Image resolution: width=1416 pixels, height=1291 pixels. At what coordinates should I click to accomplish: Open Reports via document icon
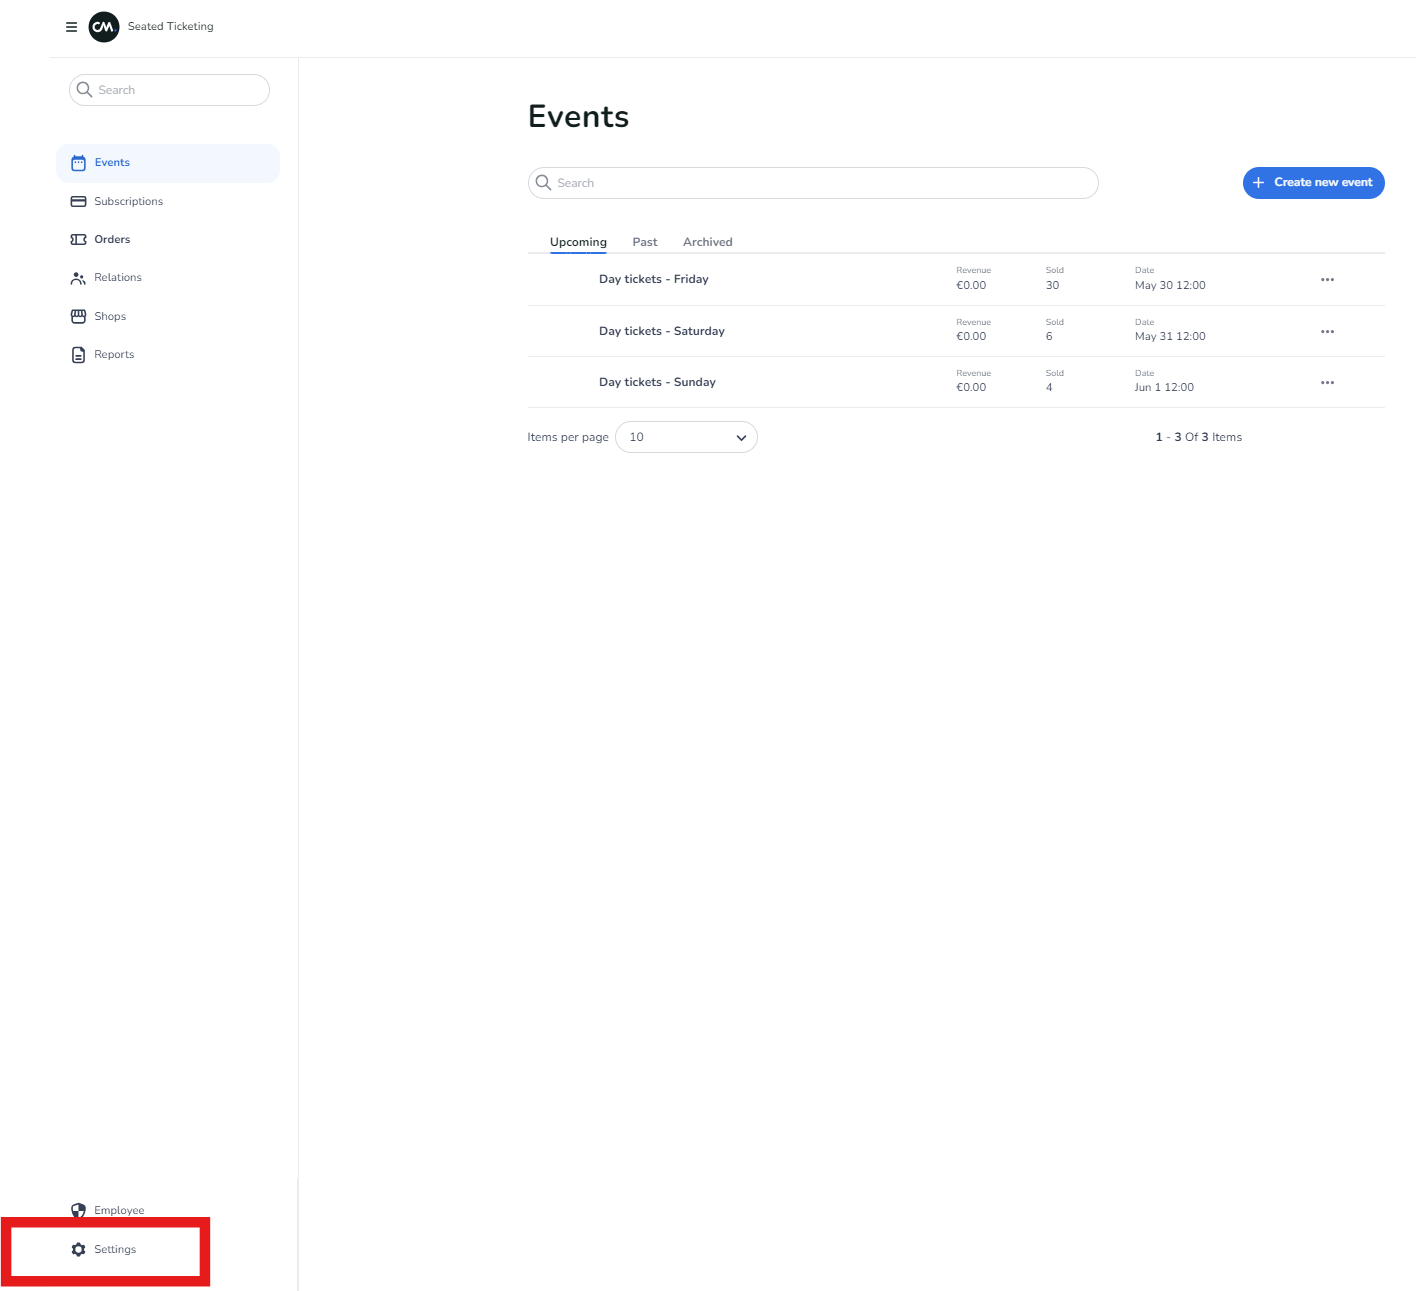click(79, 355)
